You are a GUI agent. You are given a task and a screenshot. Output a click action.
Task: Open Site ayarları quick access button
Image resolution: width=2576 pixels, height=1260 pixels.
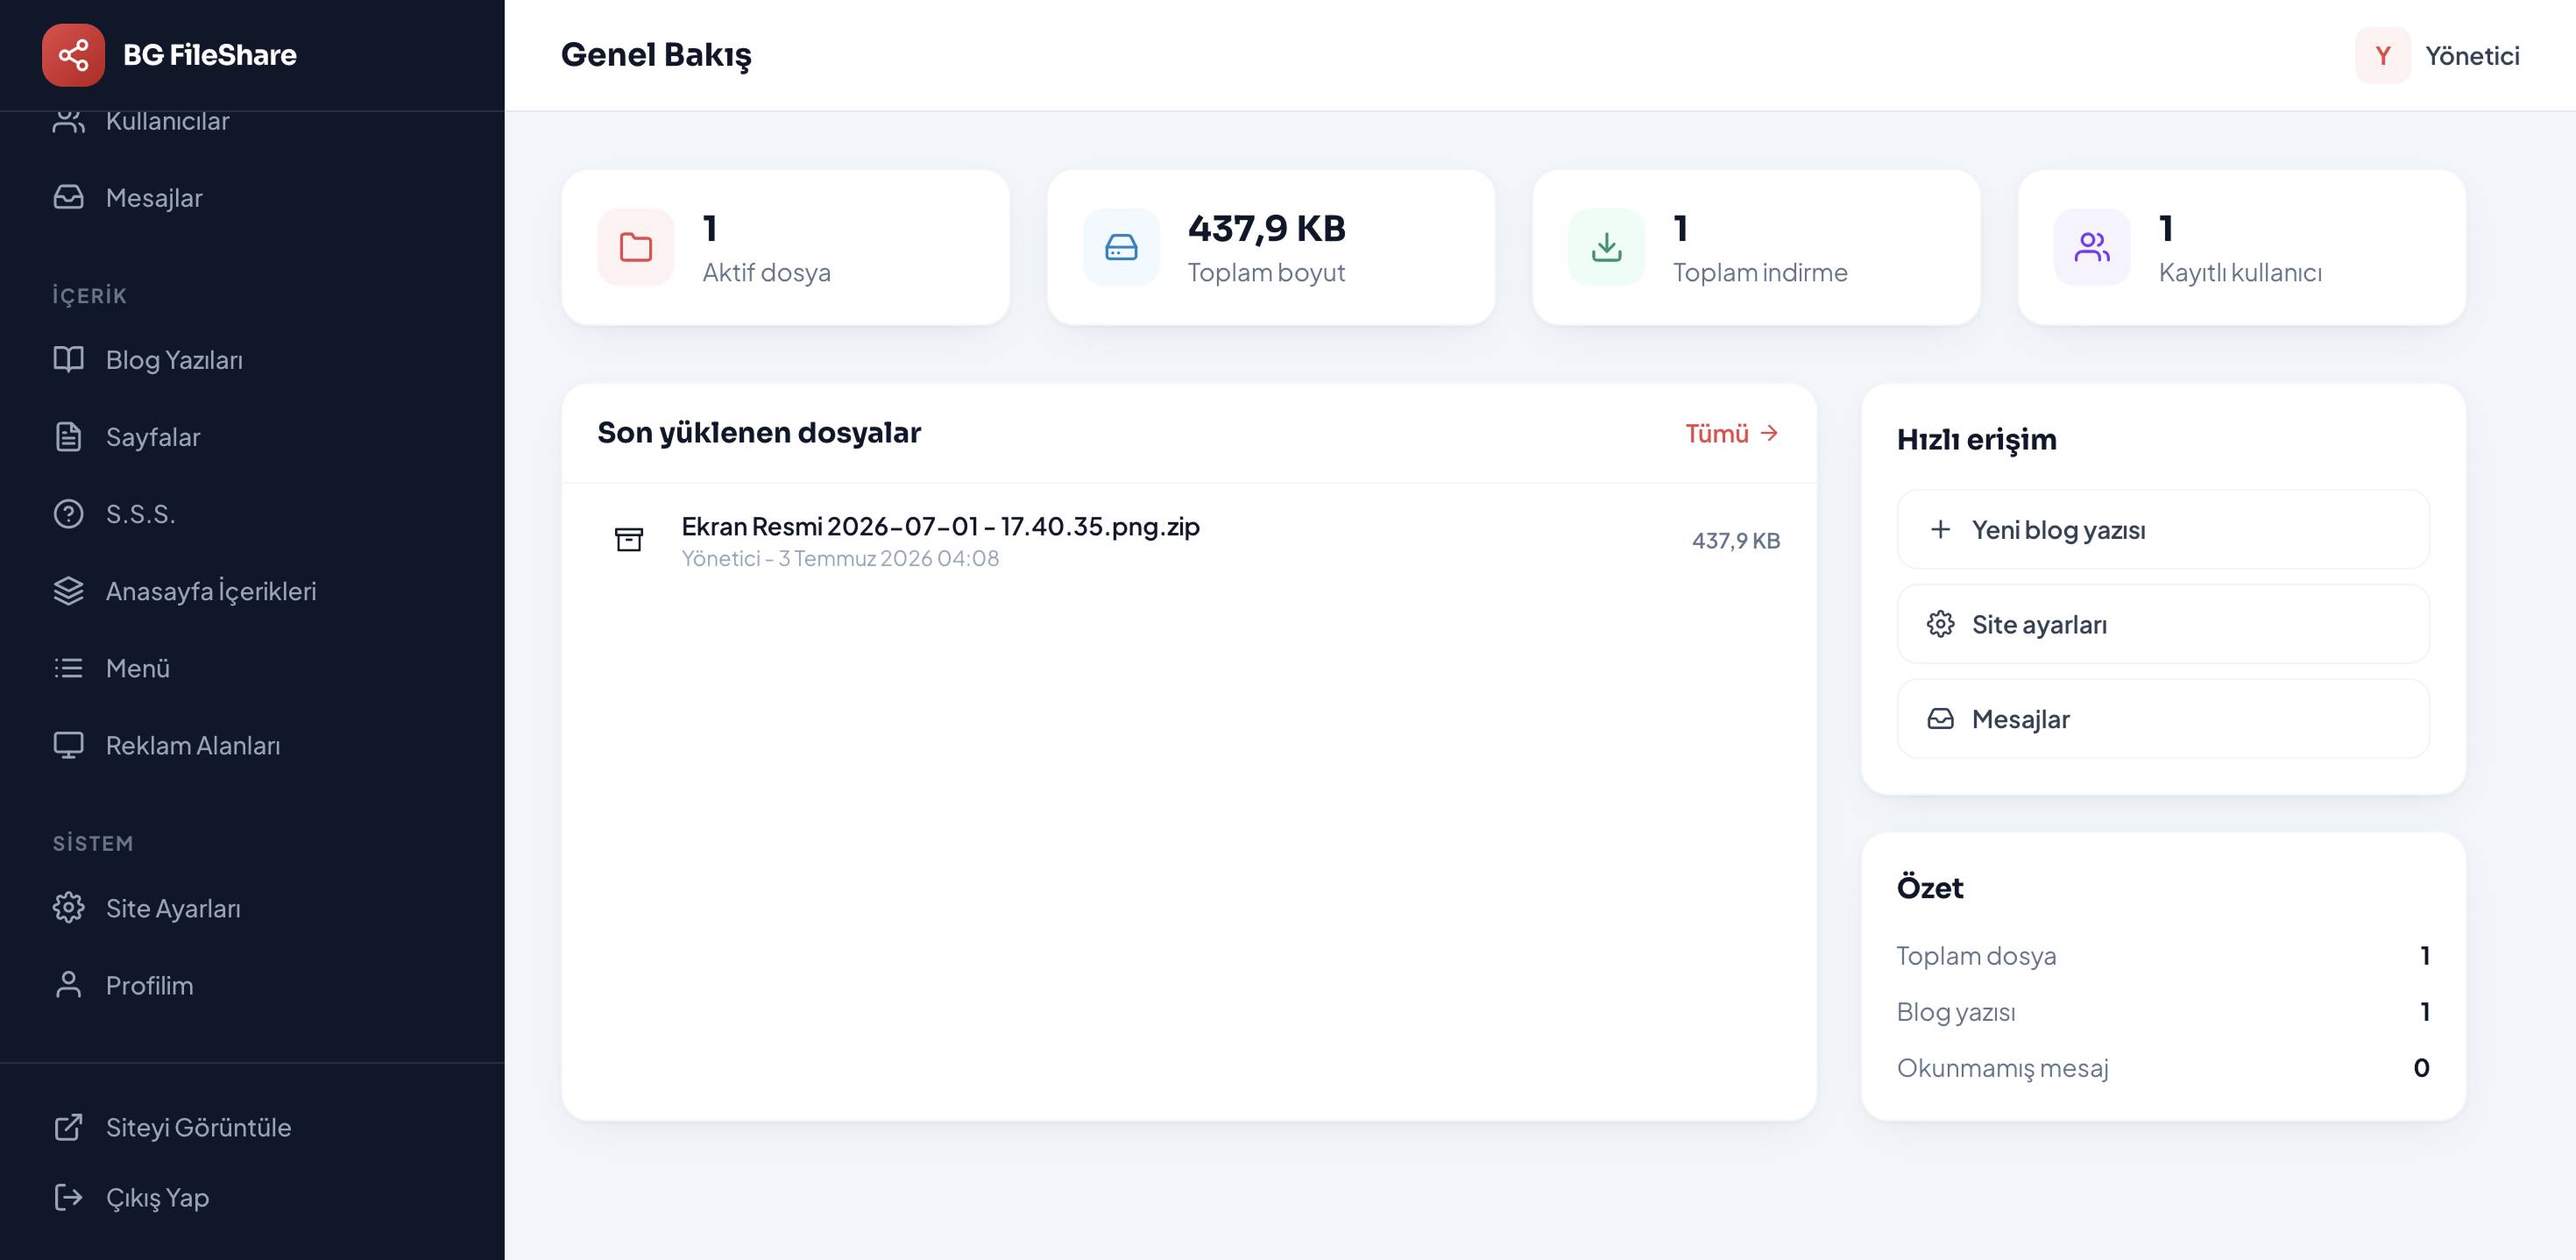2163,624
